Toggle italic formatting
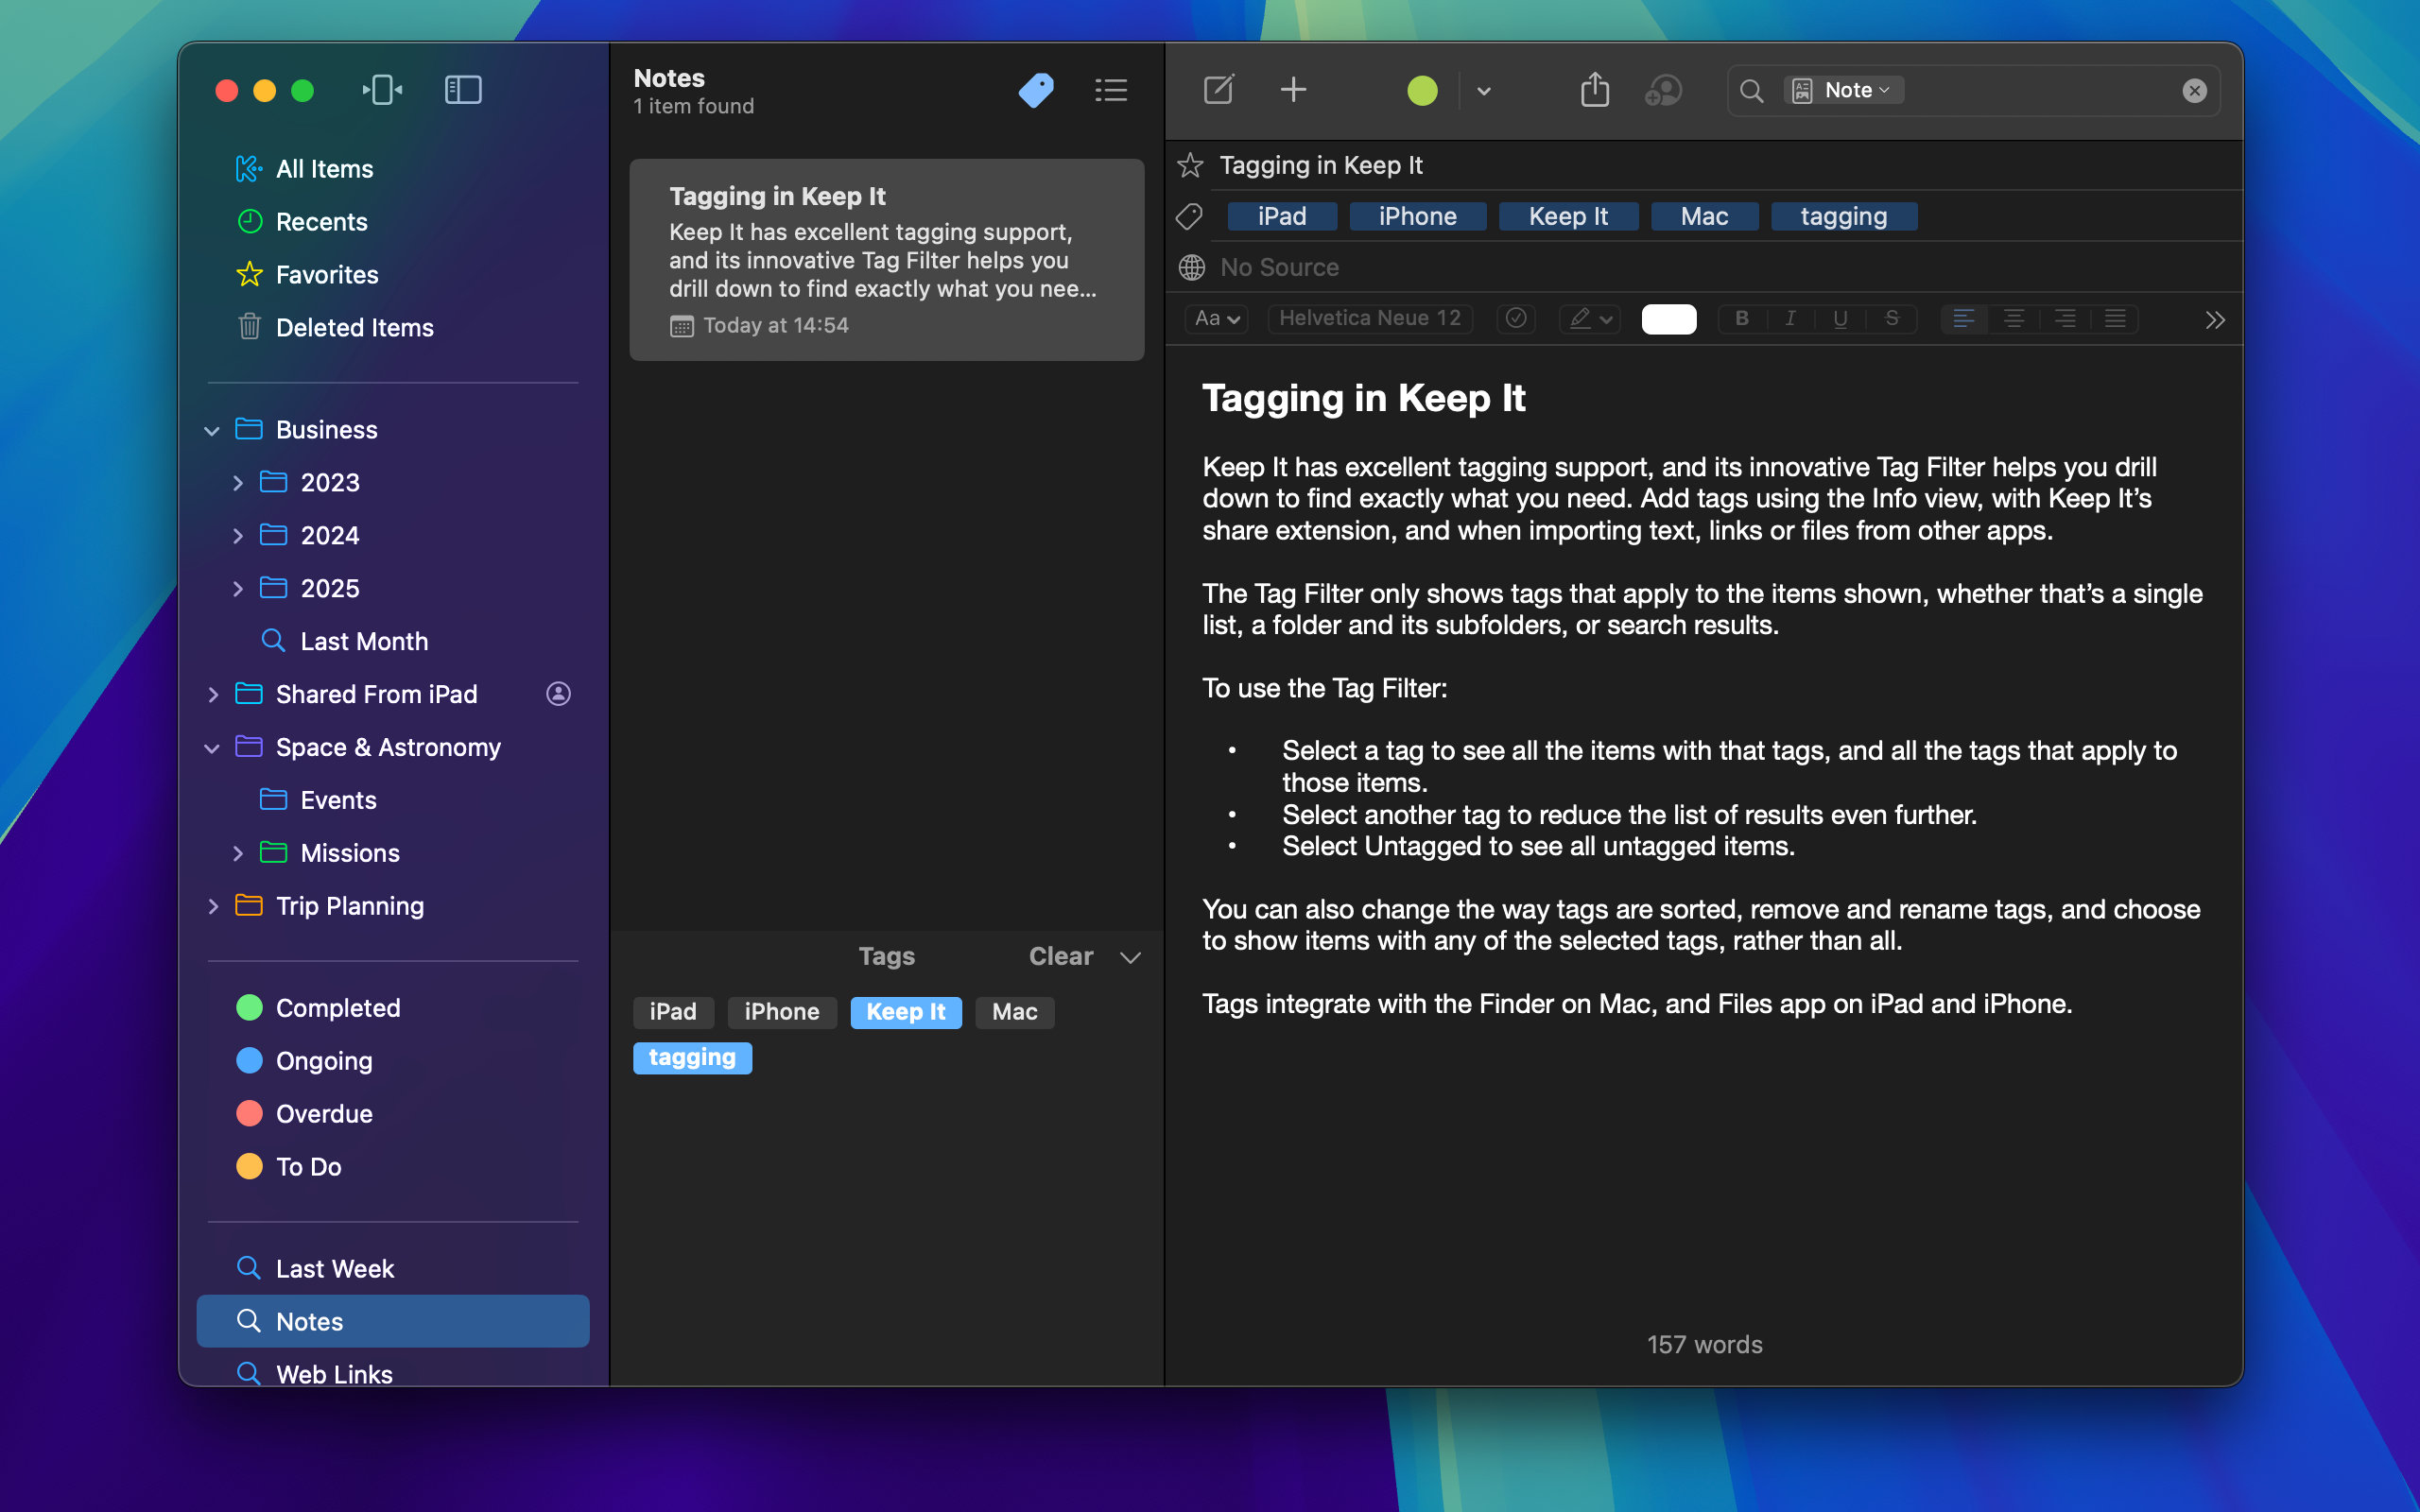The height and width of the screenshot is (1512, 2420). coord(1790,318)
